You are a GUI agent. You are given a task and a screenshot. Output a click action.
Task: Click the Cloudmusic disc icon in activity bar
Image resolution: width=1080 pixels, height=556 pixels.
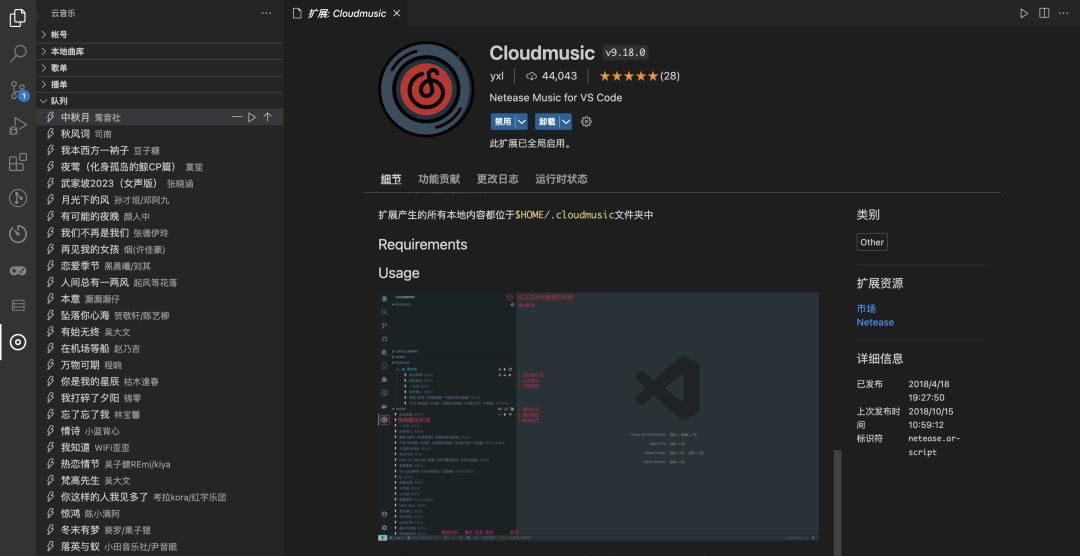tap(18, 343)
